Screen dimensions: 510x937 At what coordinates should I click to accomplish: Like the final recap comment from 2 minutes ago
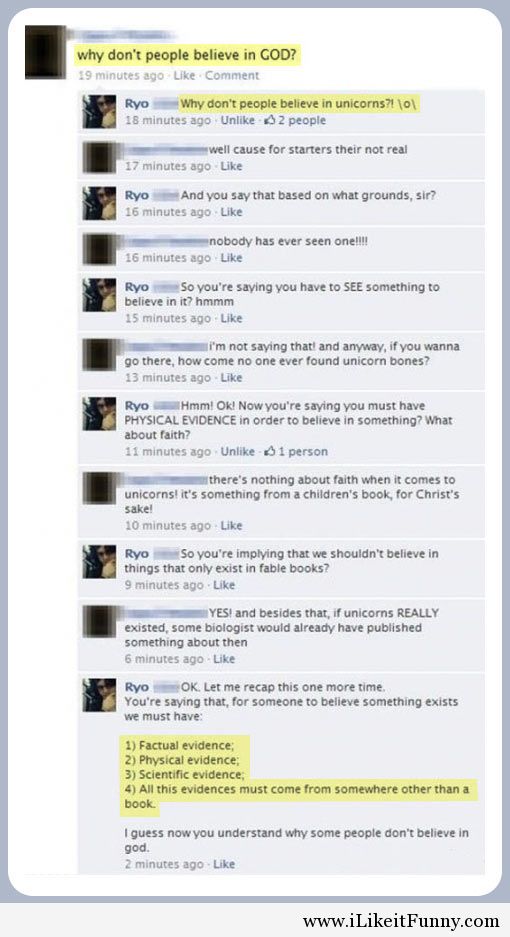(x=224, y=864)
